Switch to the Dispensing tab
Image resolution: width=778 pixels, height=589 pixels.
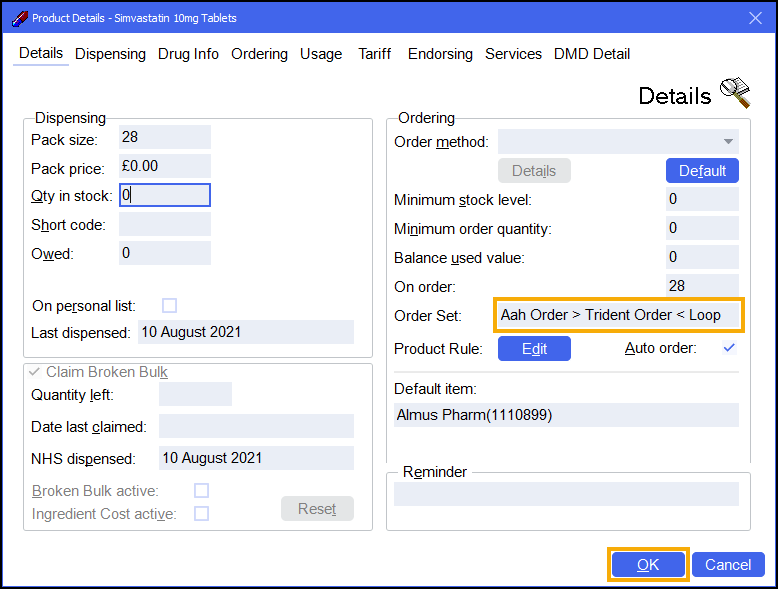(x=110, y=54)
